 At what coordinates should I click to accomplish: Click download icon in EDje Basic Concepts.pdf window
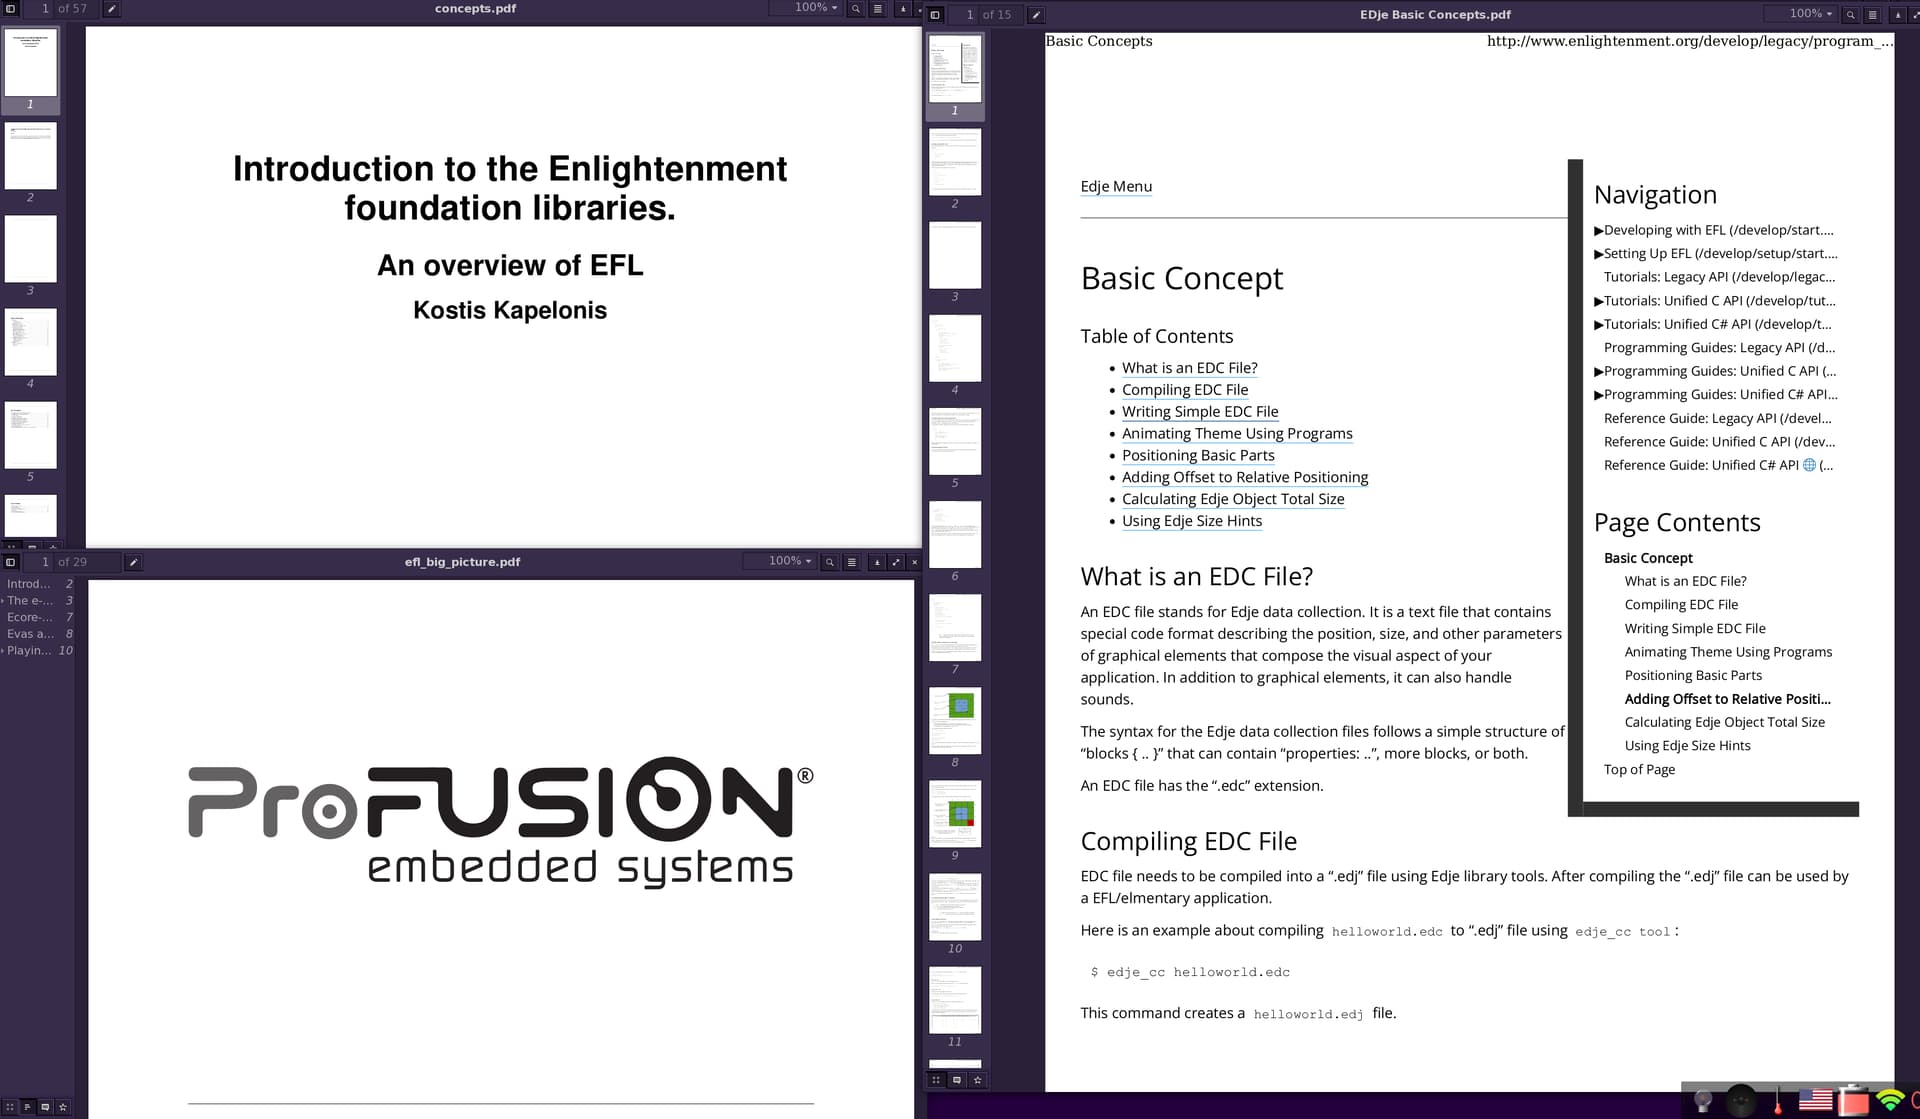pos(1898,15)
